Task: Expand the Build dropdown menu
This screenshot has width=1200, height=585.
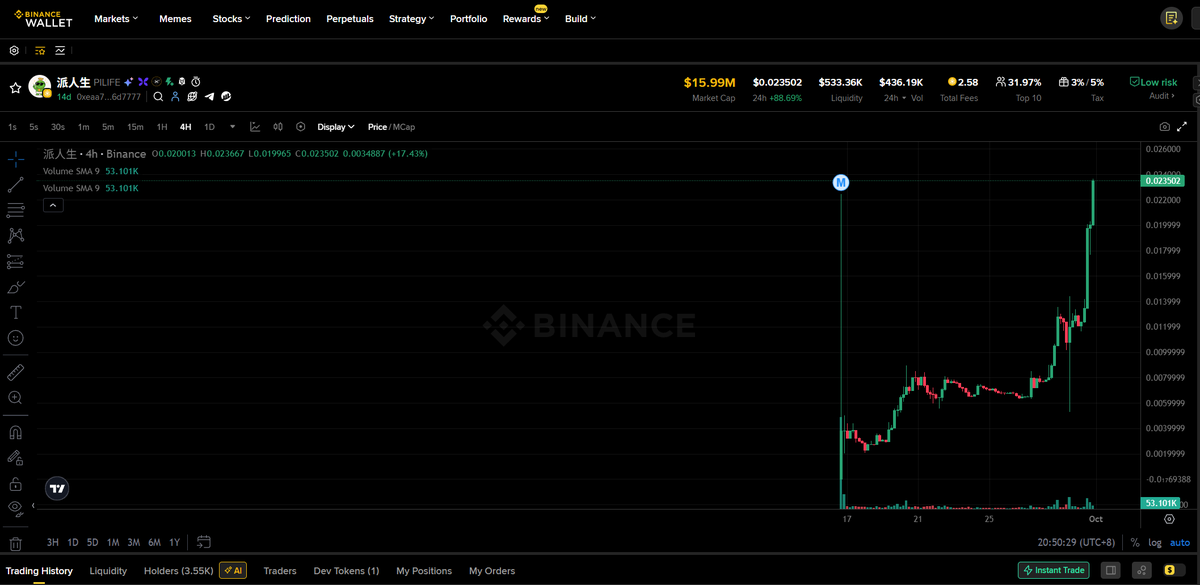Action: click(580, 18)
